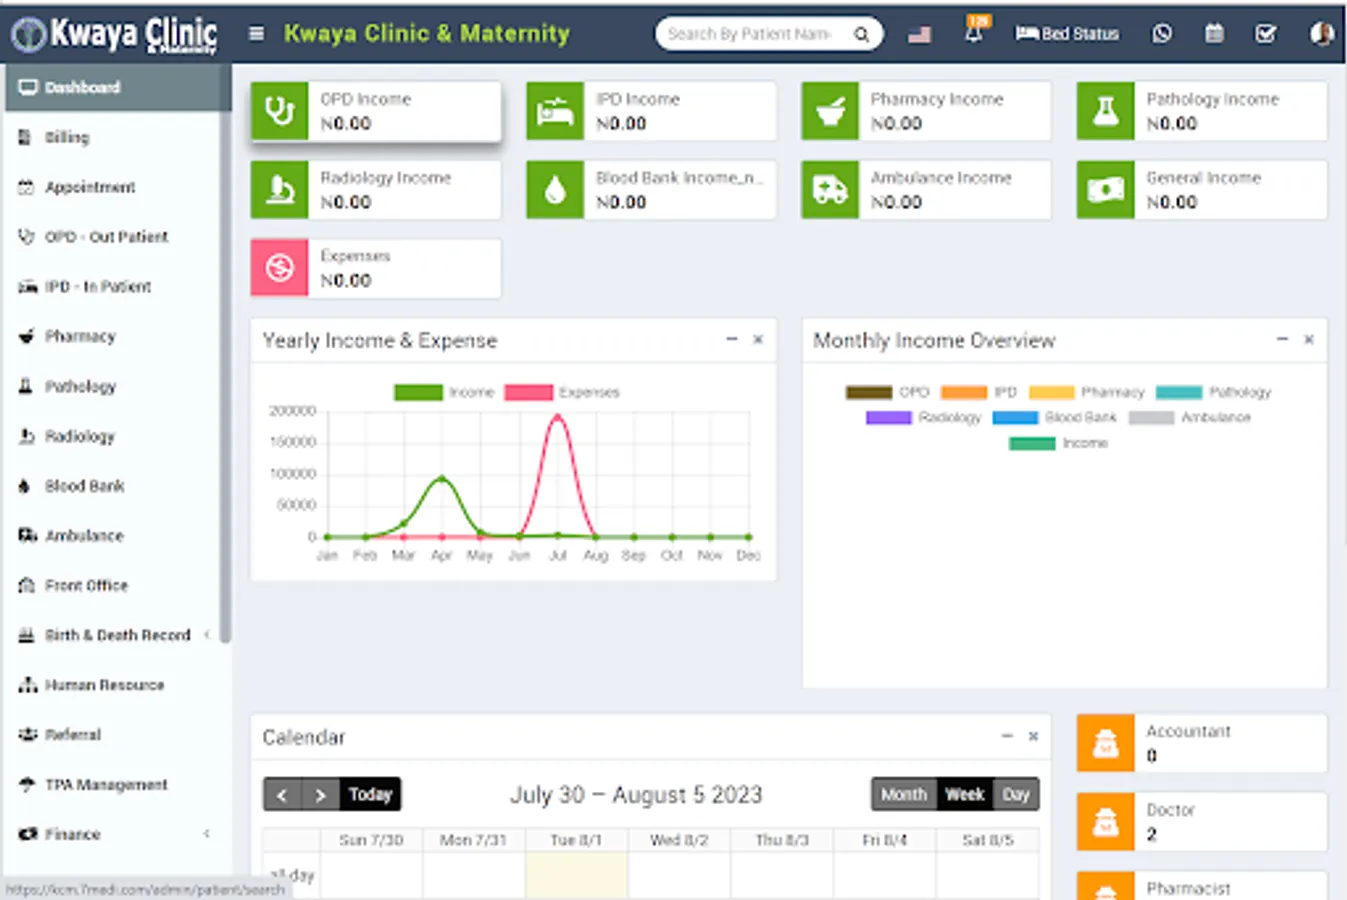Collapse the Yearly Income & Expense panel
The height and width of the screenshot is (900, 1347).
click(732, 340)
